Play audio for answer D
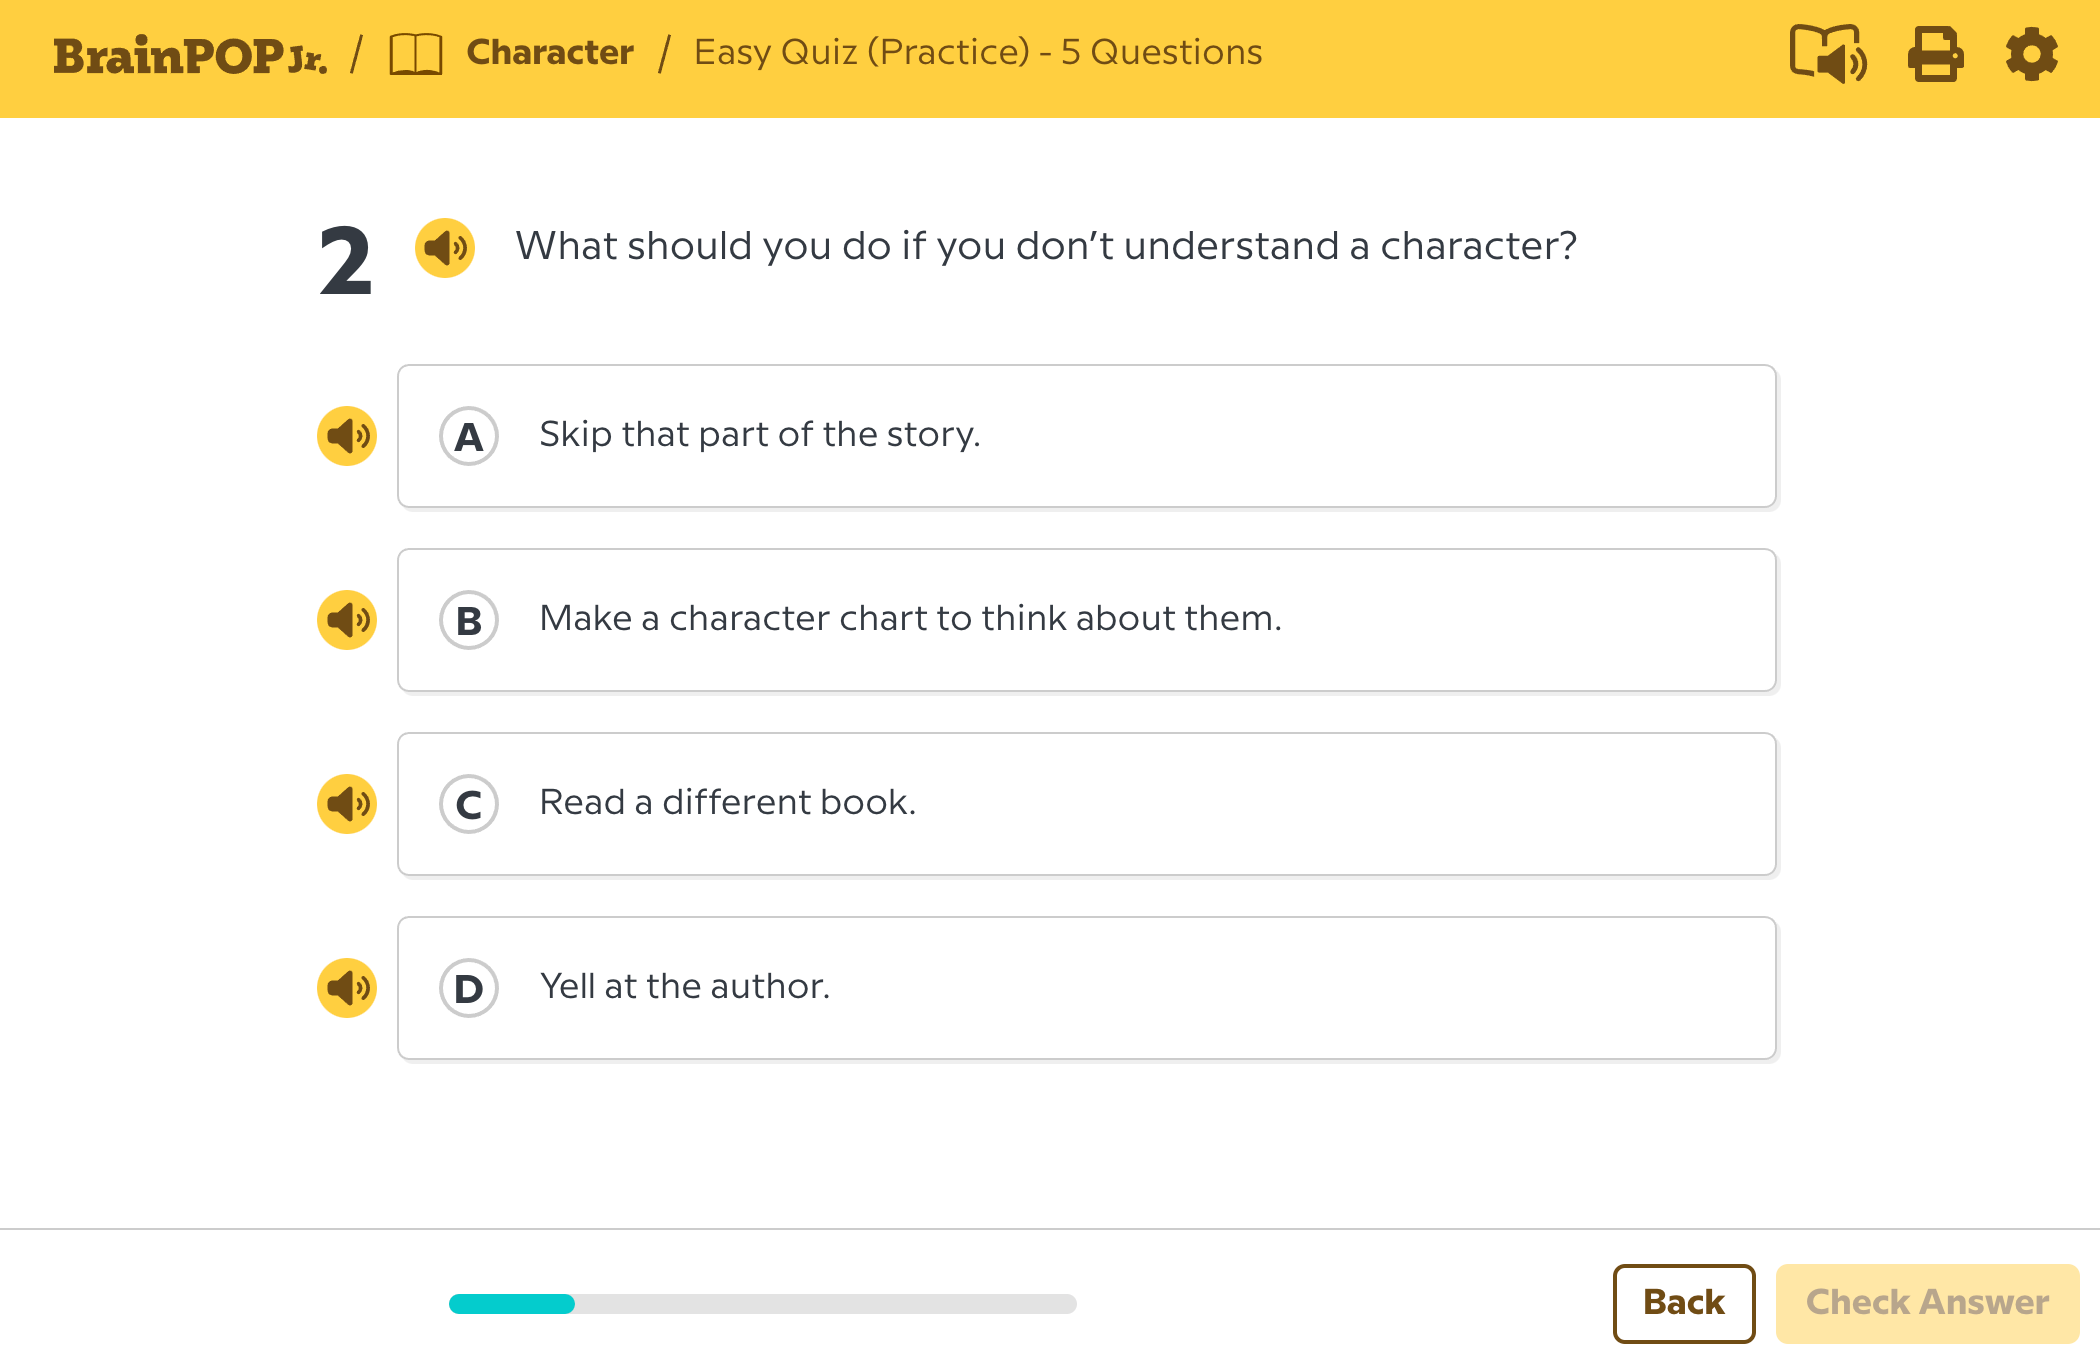 347,988
